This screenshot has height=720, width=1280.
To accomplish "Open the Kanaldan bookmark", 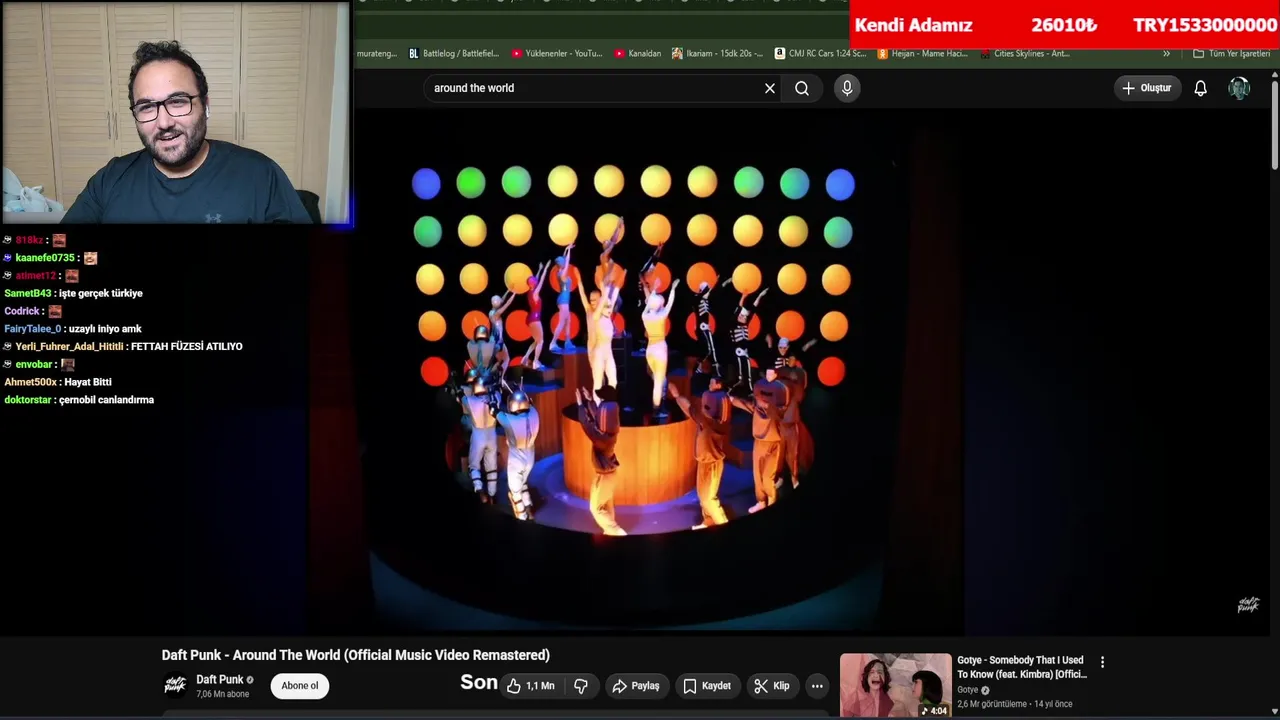I will pos(637,54).
